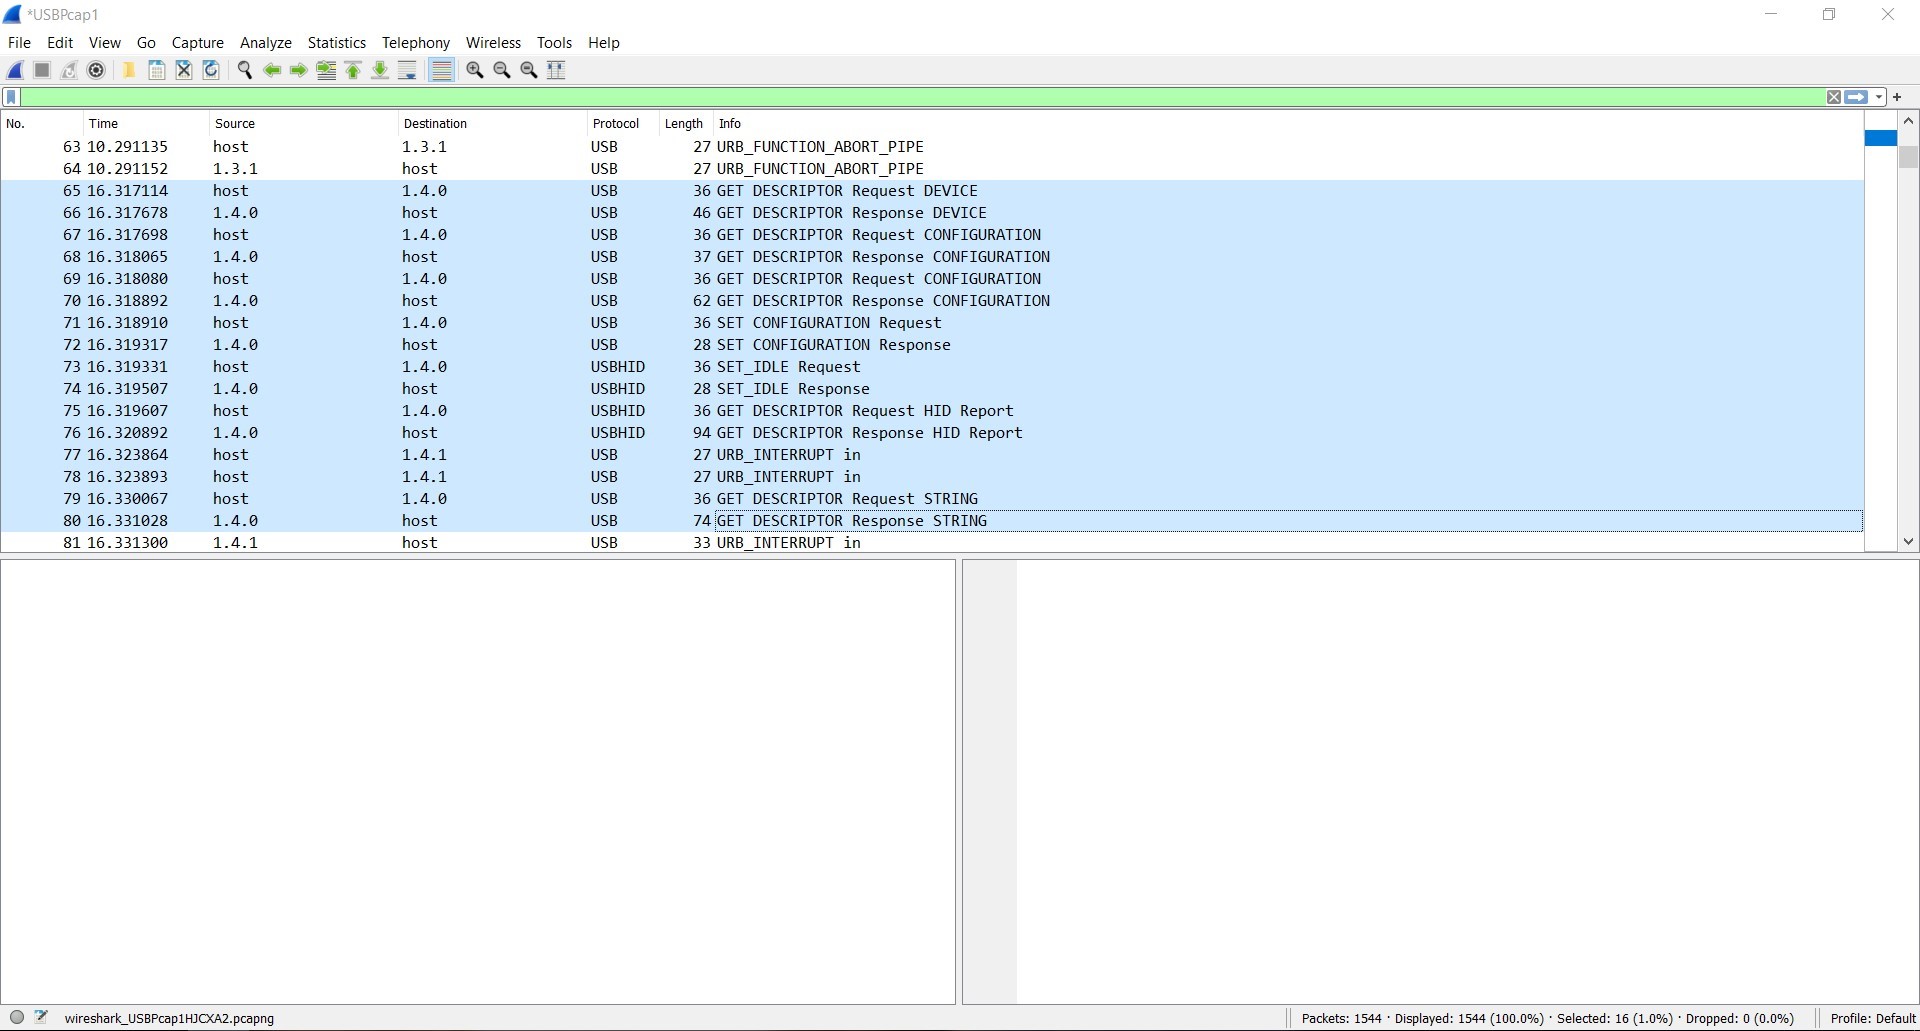
Task: Open the View menu
Action: point(104,43)
